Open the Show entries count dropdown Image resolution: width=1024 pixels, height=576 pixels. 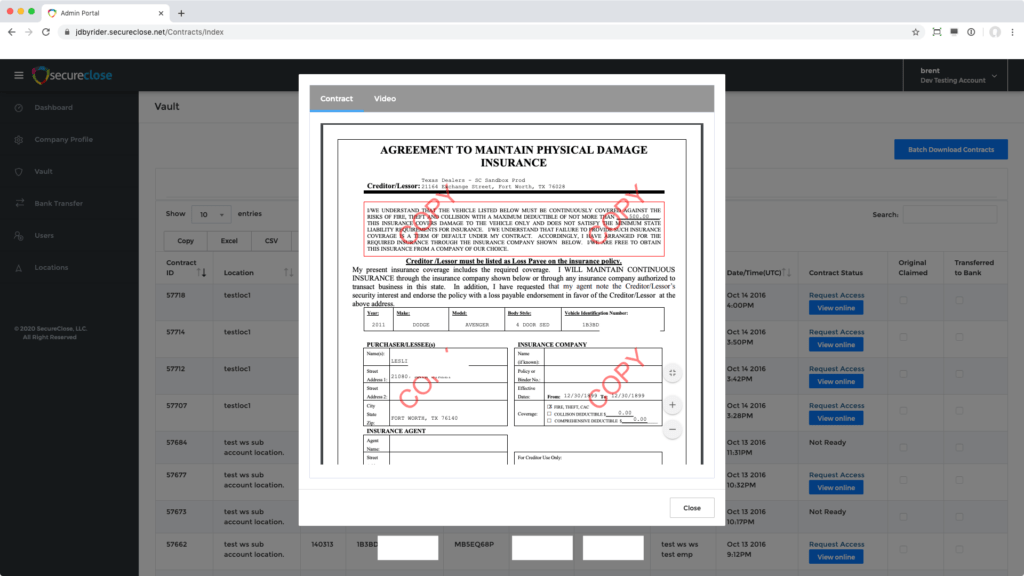(x=210, y=214)
